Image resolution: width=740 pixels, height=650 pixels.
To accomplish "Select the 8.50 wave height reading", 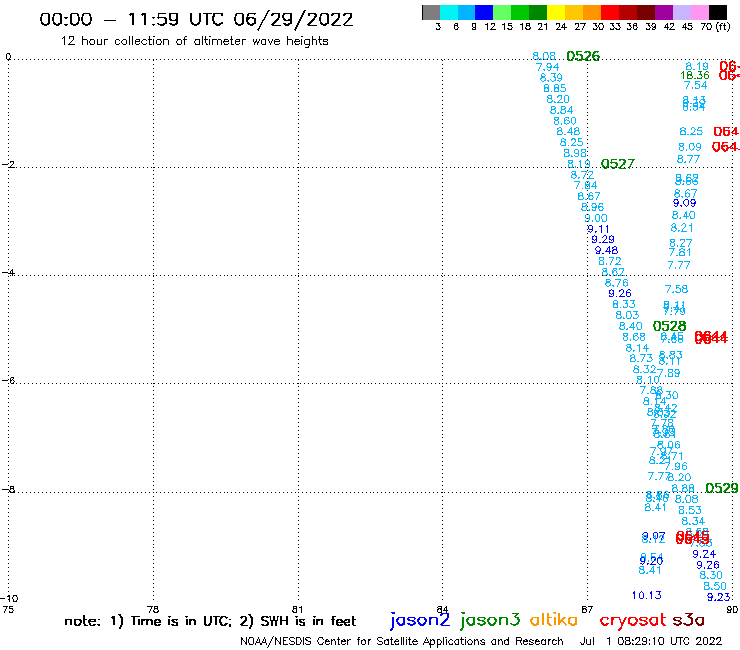I will click(x=715, y=586).
